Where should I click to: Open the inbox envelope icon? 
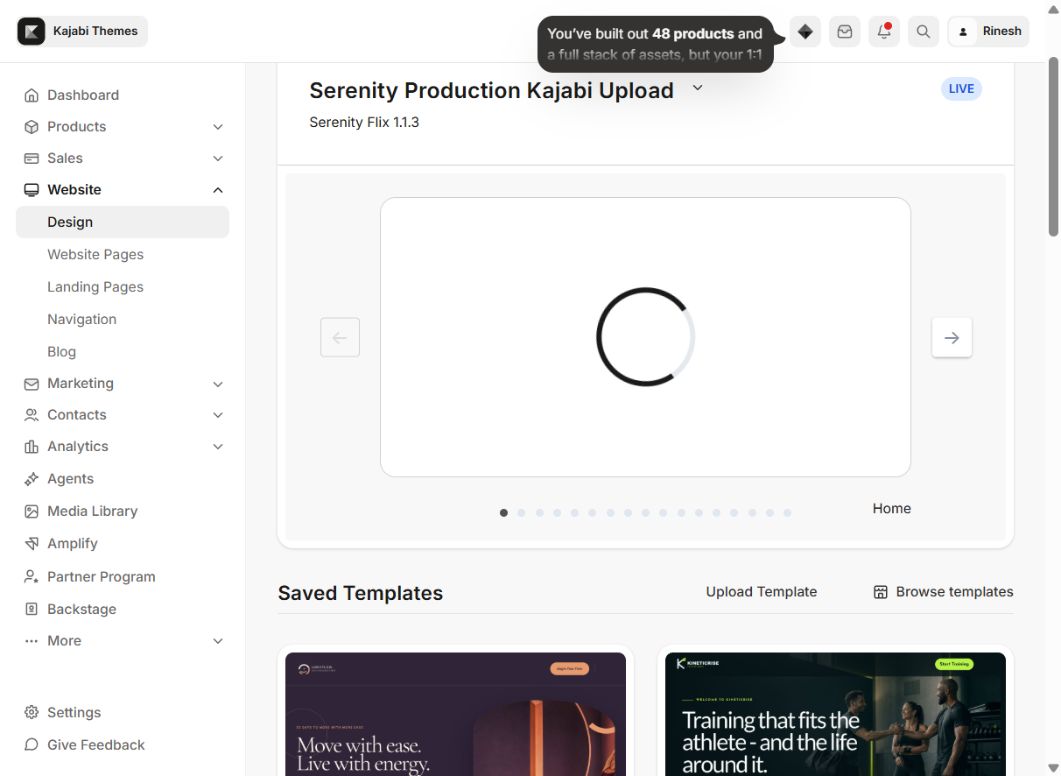click(x=844, y=31)
